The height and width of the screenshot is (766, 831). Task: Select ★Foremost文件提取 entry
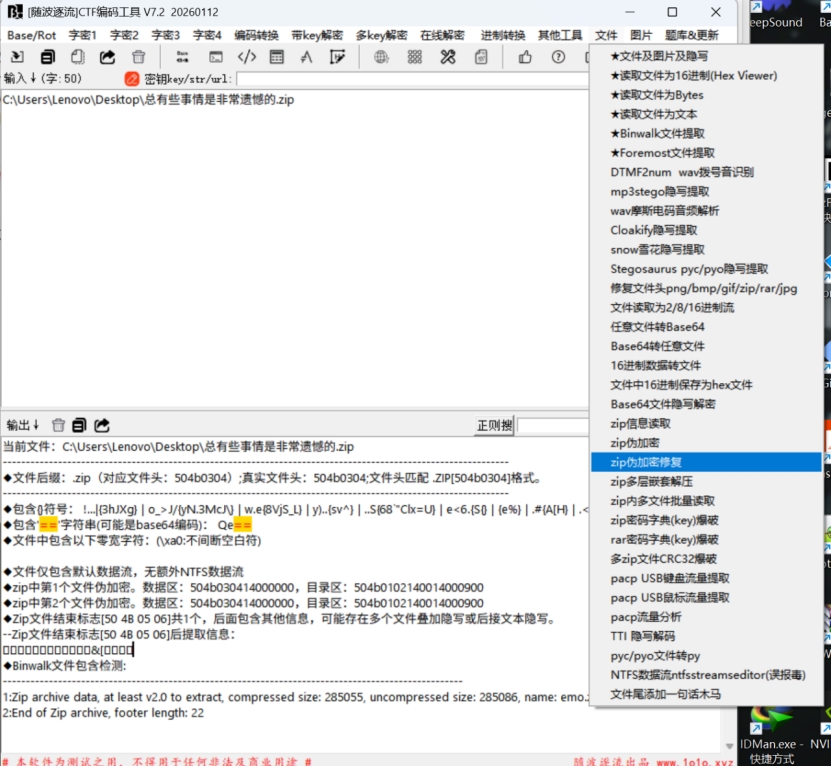click(706, 153)
